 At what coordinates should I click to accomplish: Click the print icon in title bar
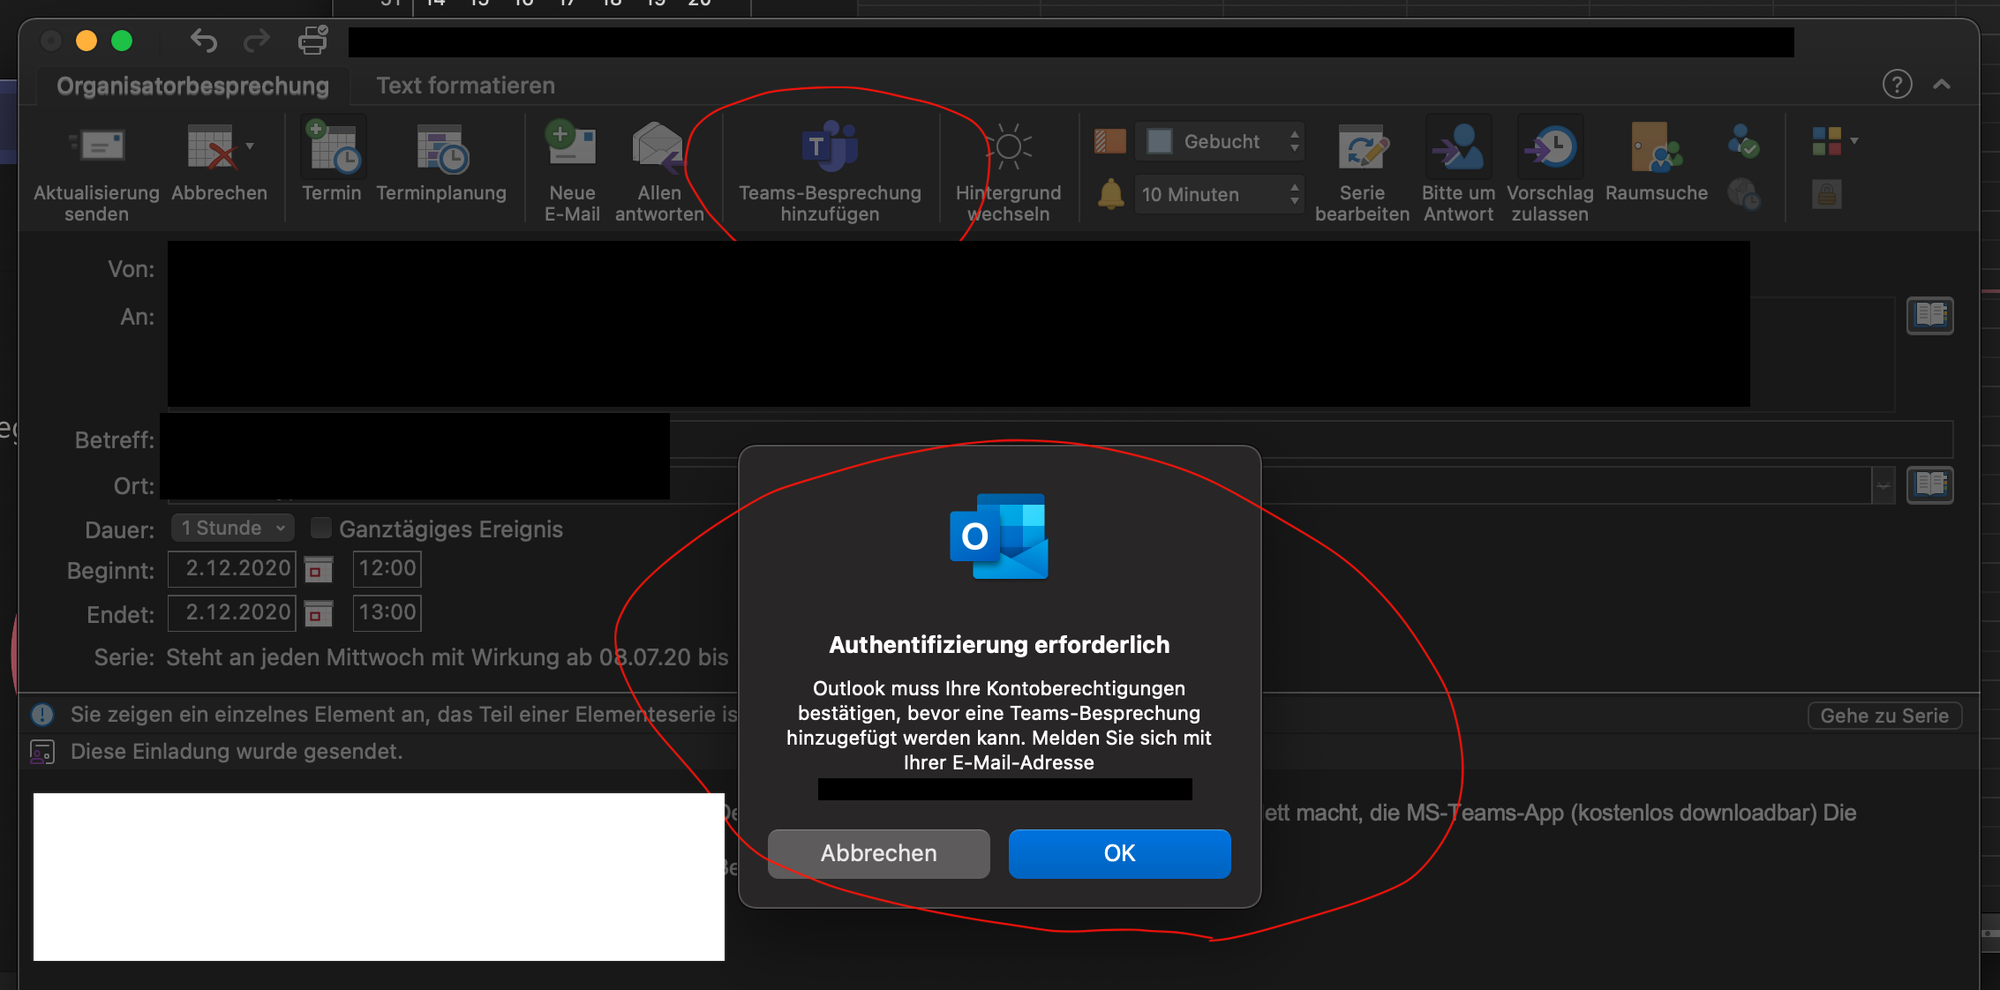(x=313, y=40)
